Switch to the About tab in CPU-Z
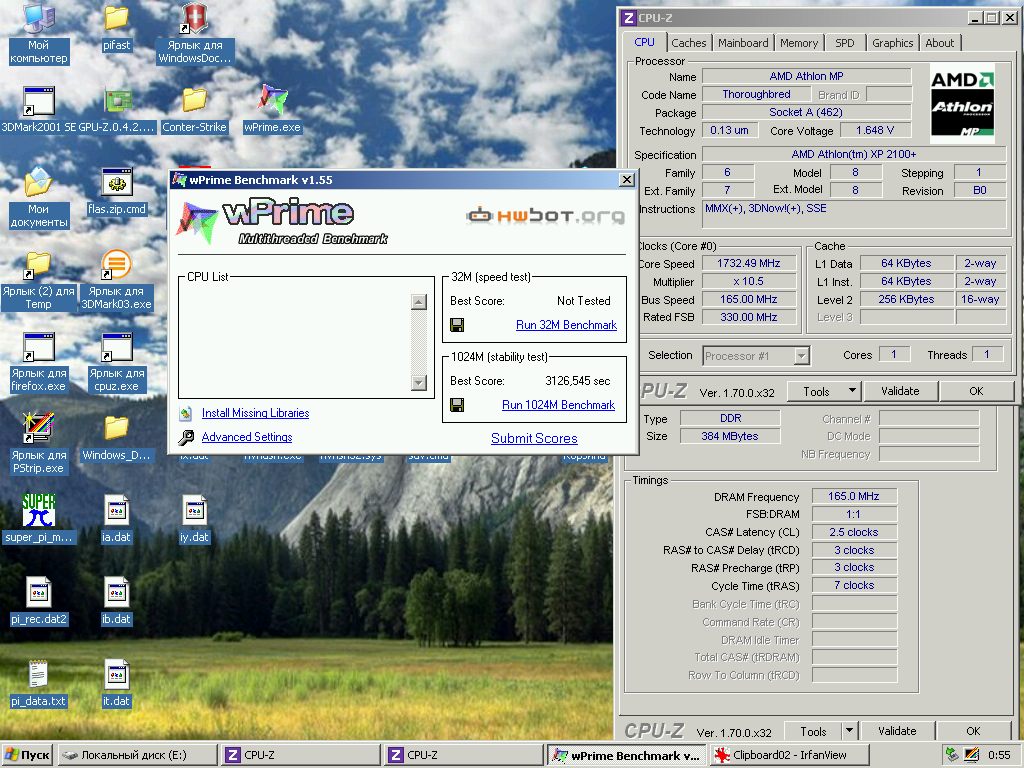1024x768 pixels. [940, 43]
